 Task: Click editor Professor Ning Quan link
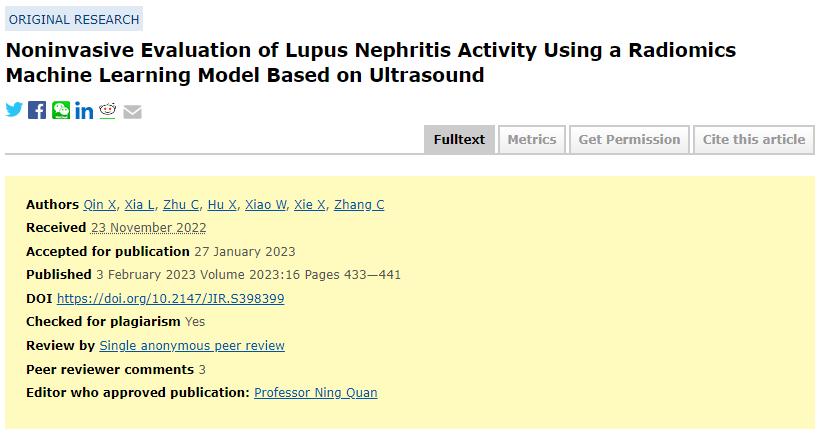click(x=316, y=393)
